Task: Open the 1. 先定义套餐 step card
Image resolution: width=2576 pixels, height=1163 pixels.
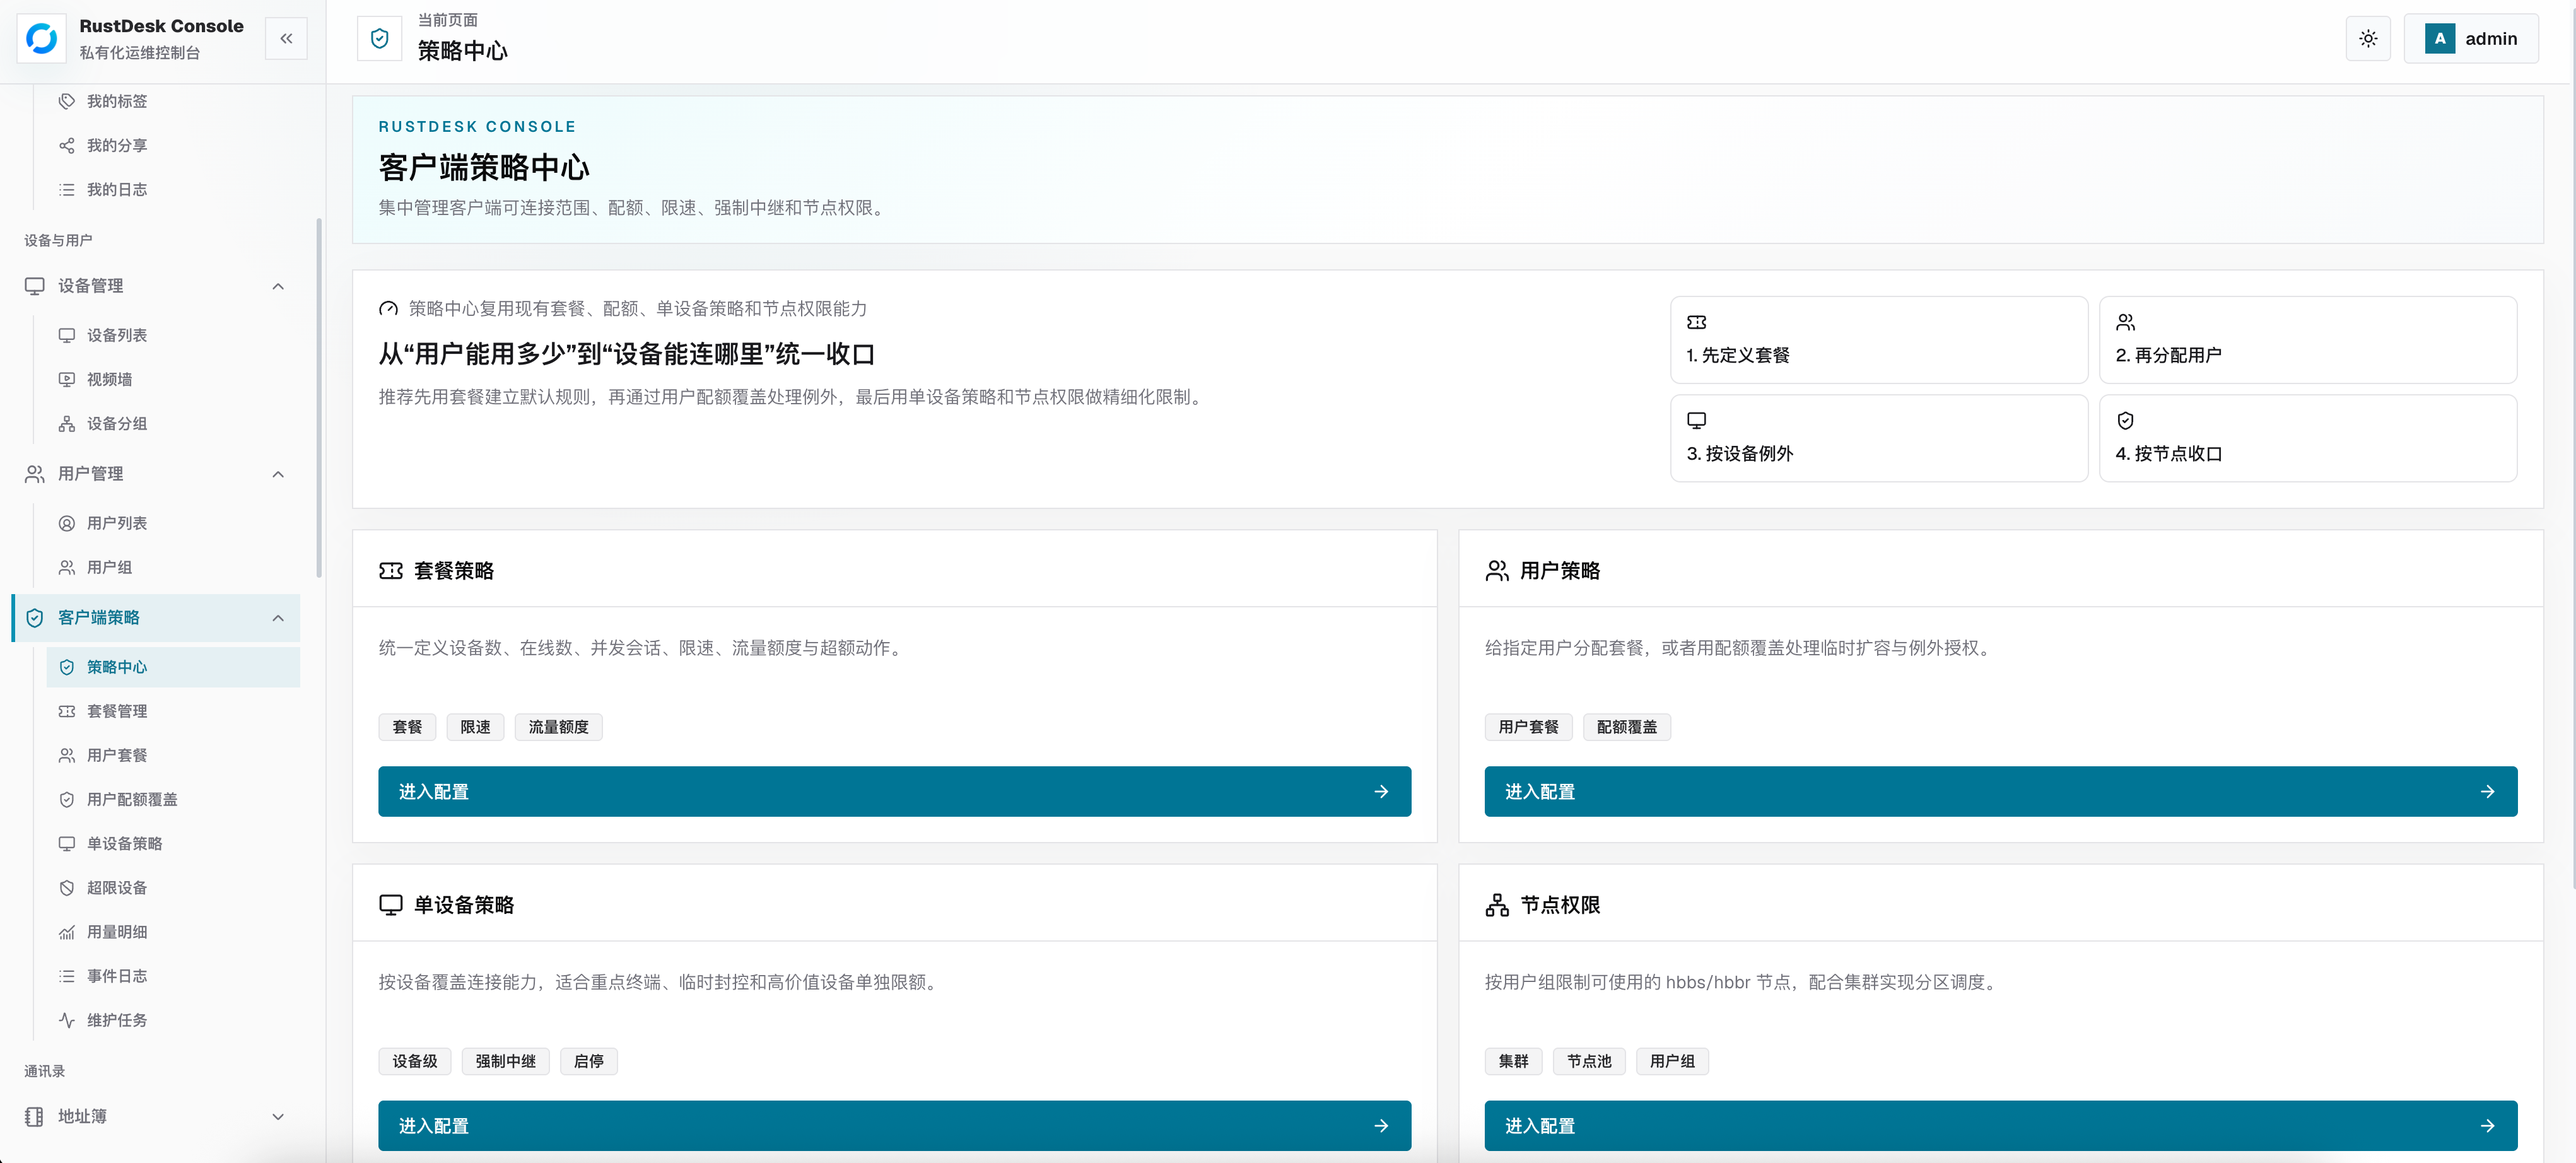Action: tap(1879, 339)
